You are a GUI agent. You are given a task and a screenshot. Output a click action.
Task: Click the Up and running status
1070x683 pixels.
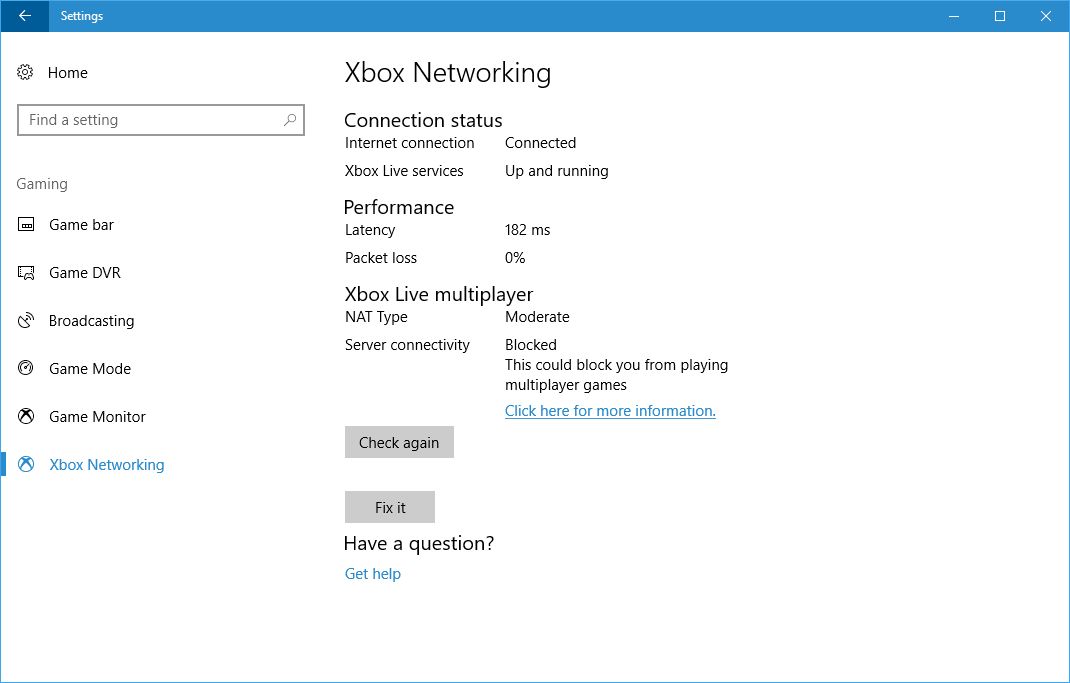tap(557, 171)
